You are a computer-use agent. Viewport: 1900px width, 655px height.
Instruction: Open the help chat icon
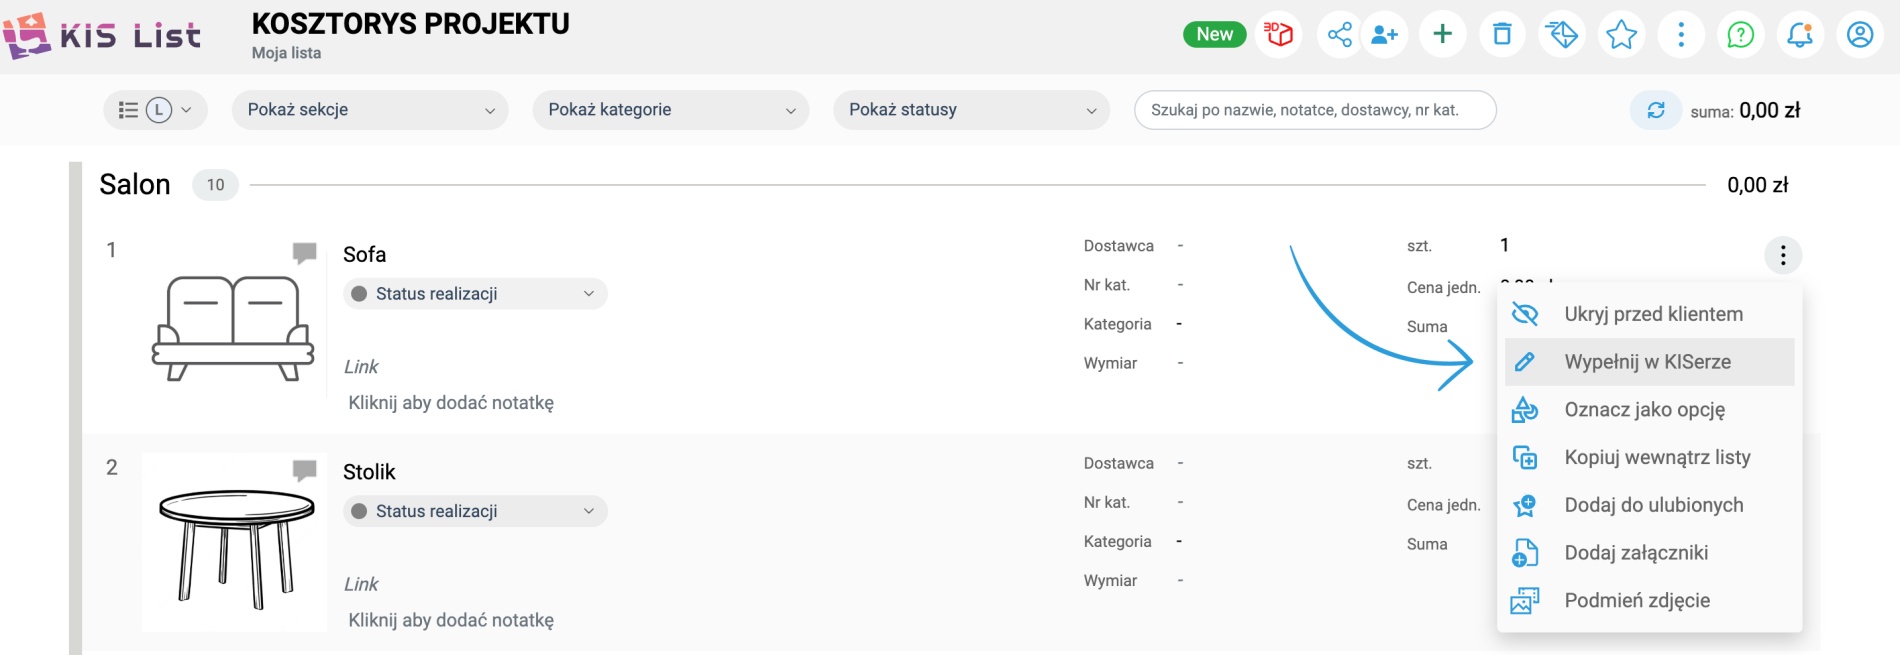pyautogui.click(x=1740, y=35)
